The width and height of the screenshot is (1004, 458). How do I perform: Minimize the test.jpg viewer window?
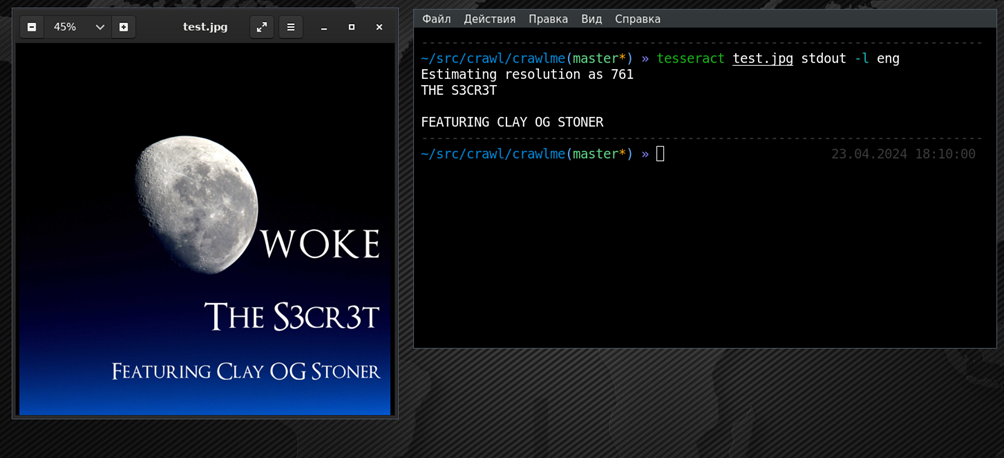(324, 27)
